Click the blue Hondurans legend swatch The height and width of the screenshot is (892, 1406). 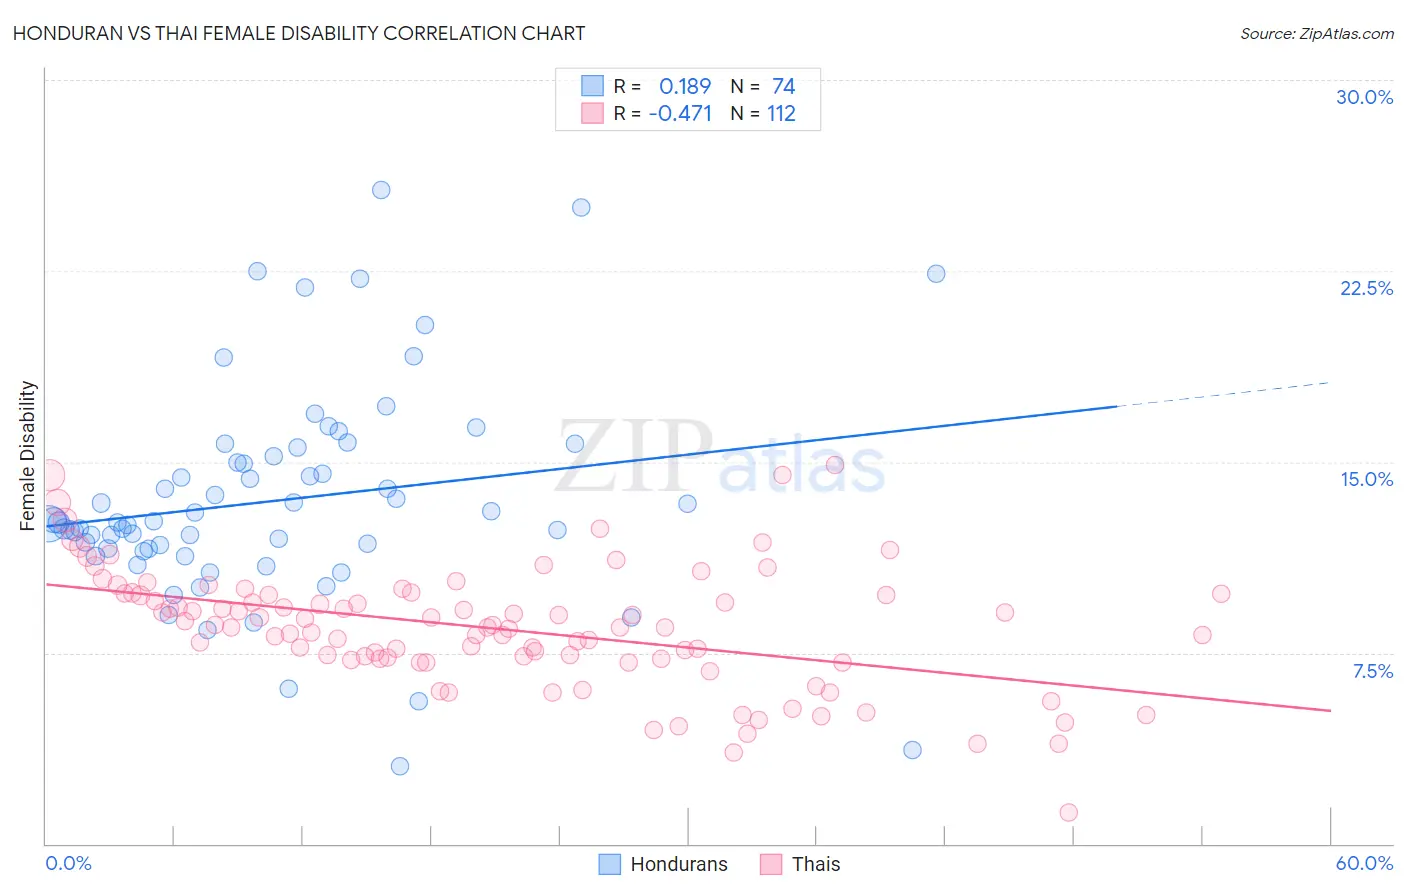pyautogui.click(x=610, y=864)
